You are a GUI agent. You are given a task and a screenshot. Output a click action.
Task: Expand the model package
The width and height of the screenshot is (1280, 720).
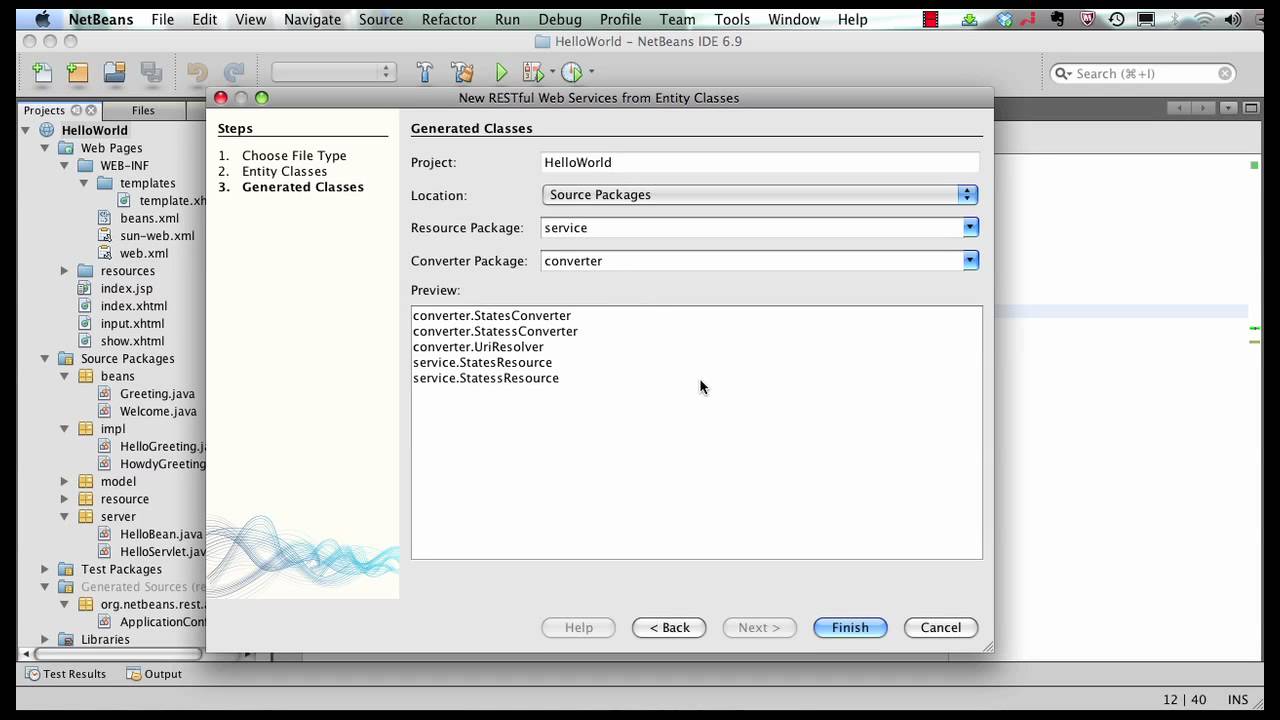click(65, 481)
